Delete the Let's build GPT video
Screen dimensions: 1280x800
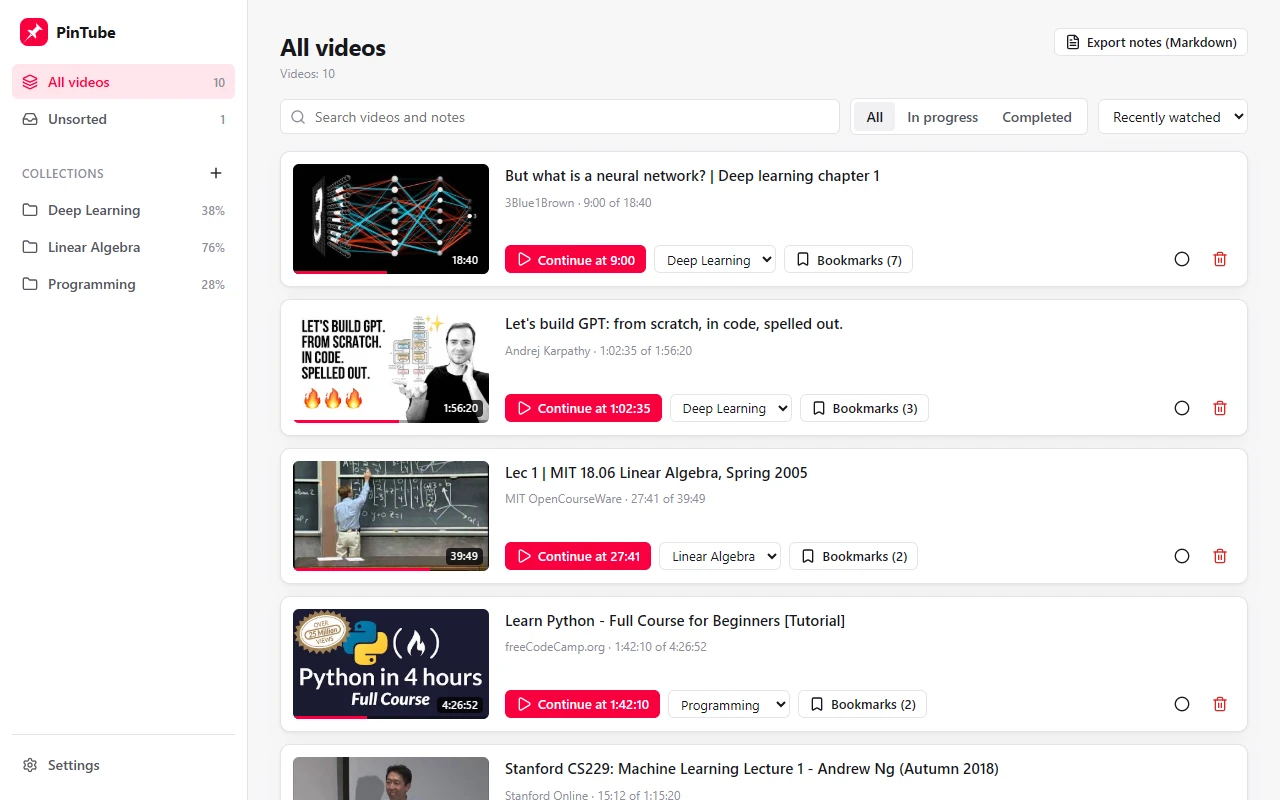[1220, 408]
